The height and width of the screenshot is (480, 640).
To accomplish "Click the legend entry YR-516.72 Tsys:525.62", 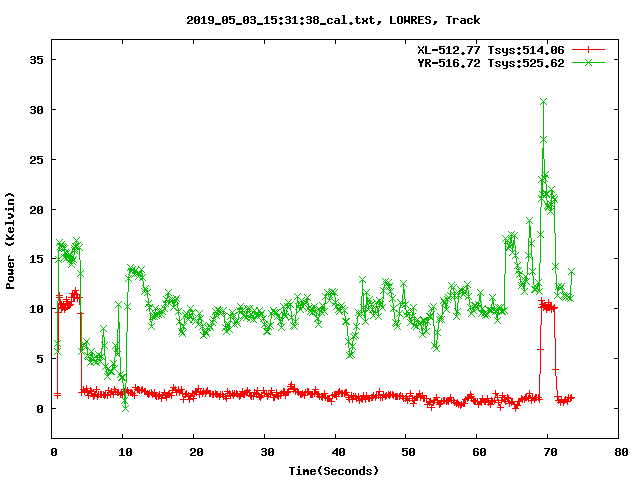I will pos(491,63).
